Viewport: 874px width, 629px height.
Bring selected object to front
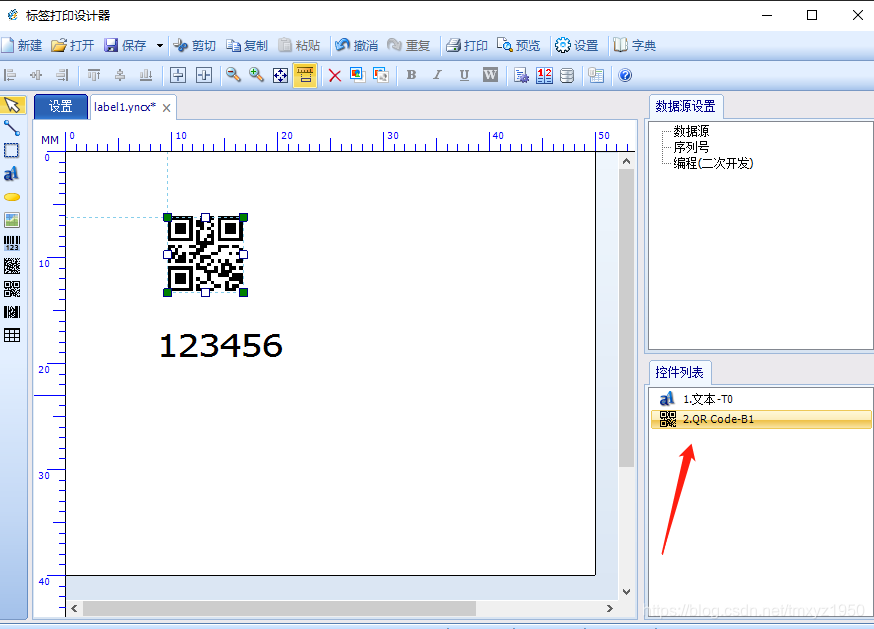pos(357,75)
